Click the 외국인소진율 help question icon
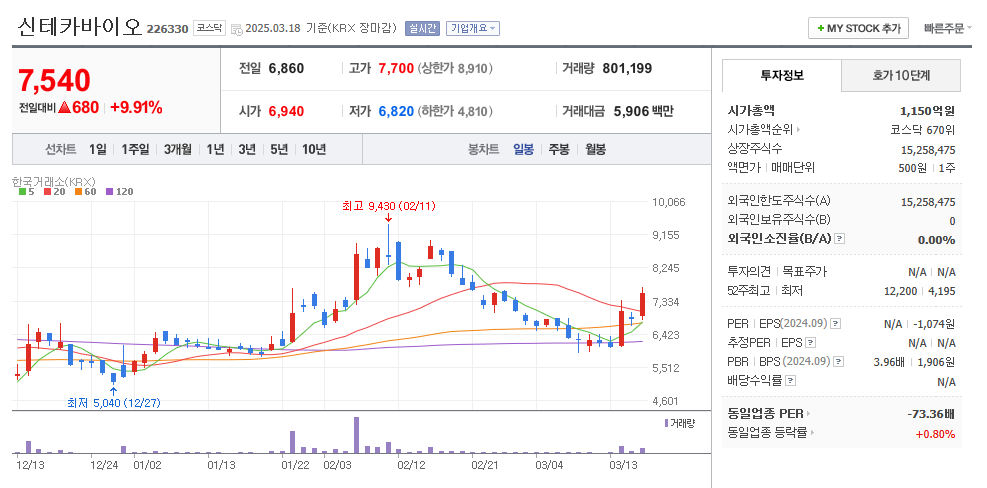The image size is (987, 488). [839, 239]
